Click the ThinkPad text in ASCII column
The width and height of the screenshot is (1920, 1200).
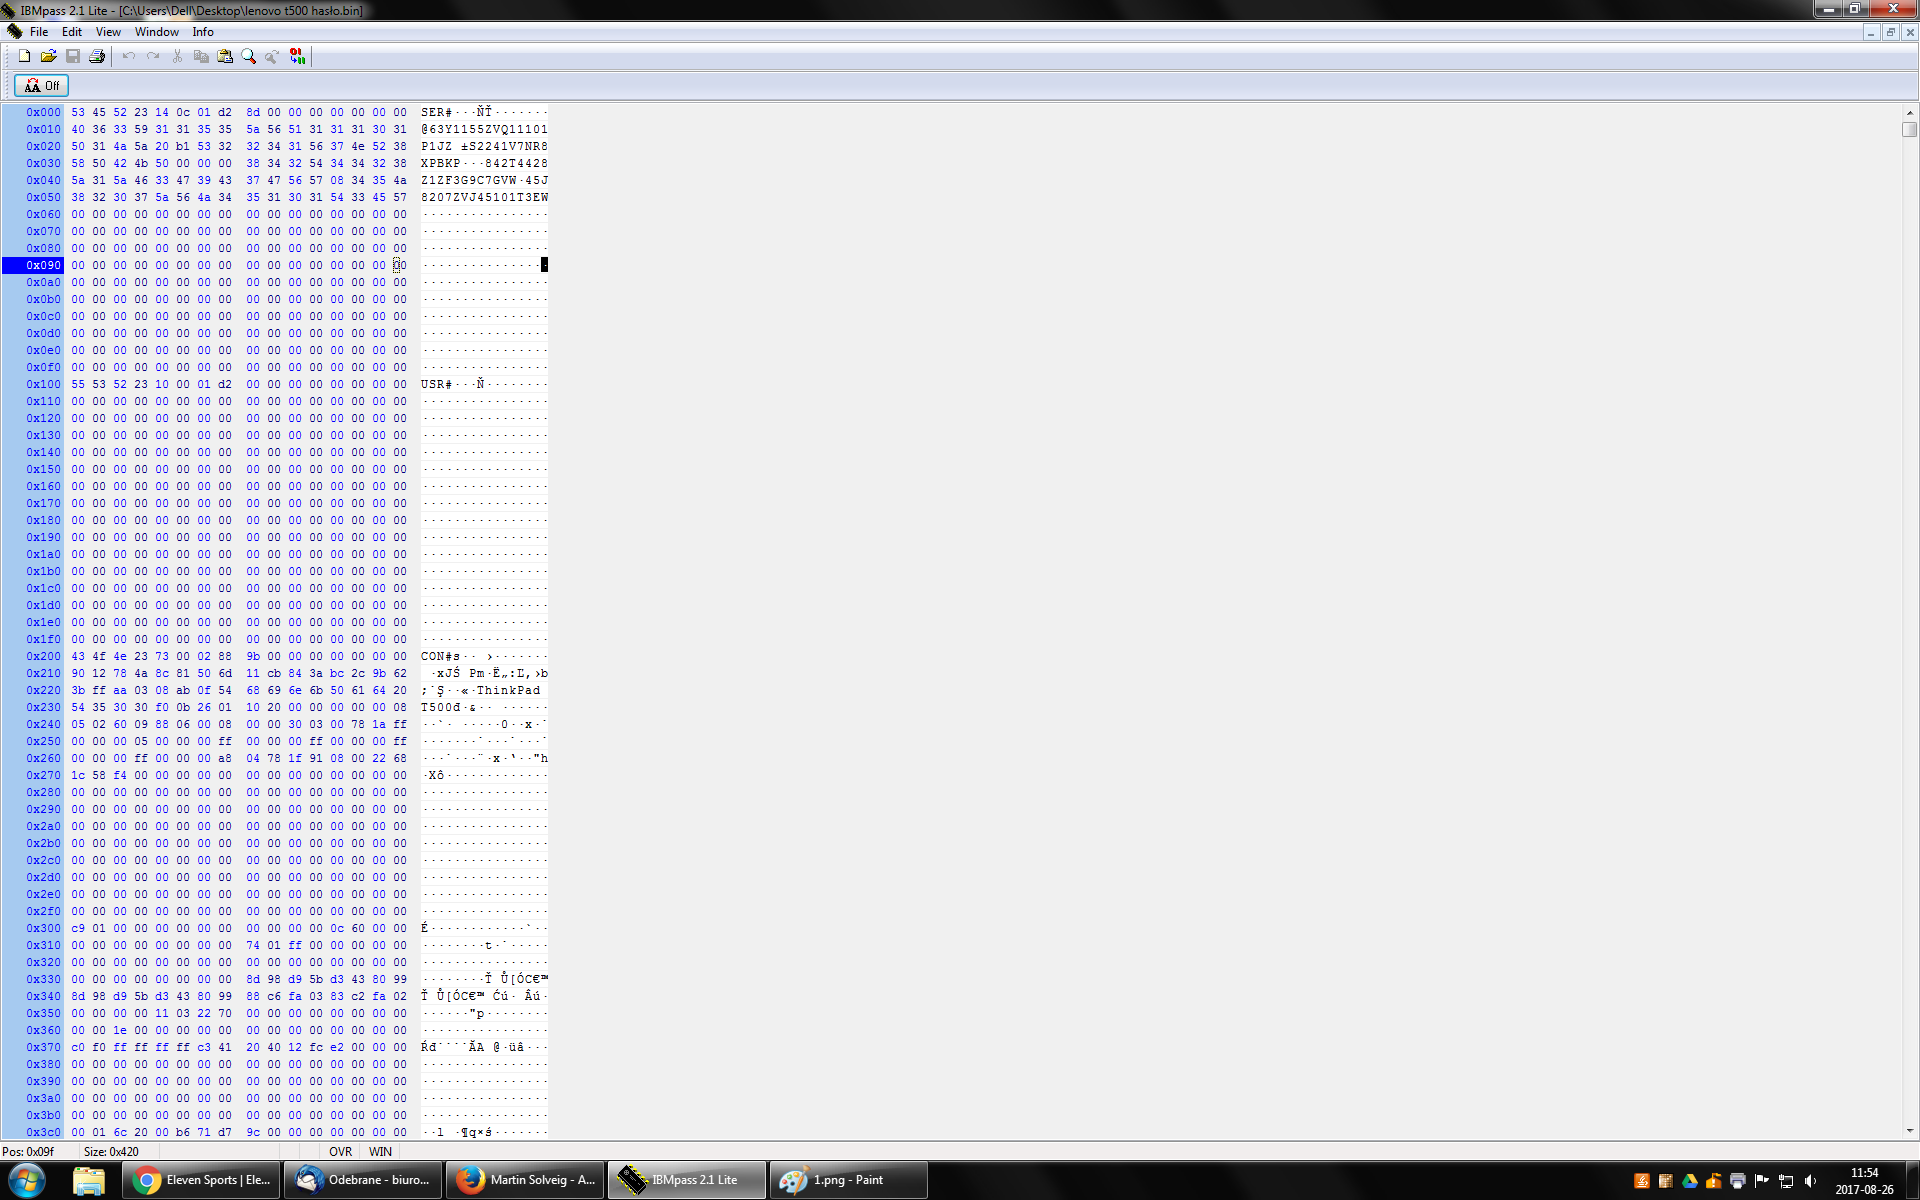tap(508, 691)
